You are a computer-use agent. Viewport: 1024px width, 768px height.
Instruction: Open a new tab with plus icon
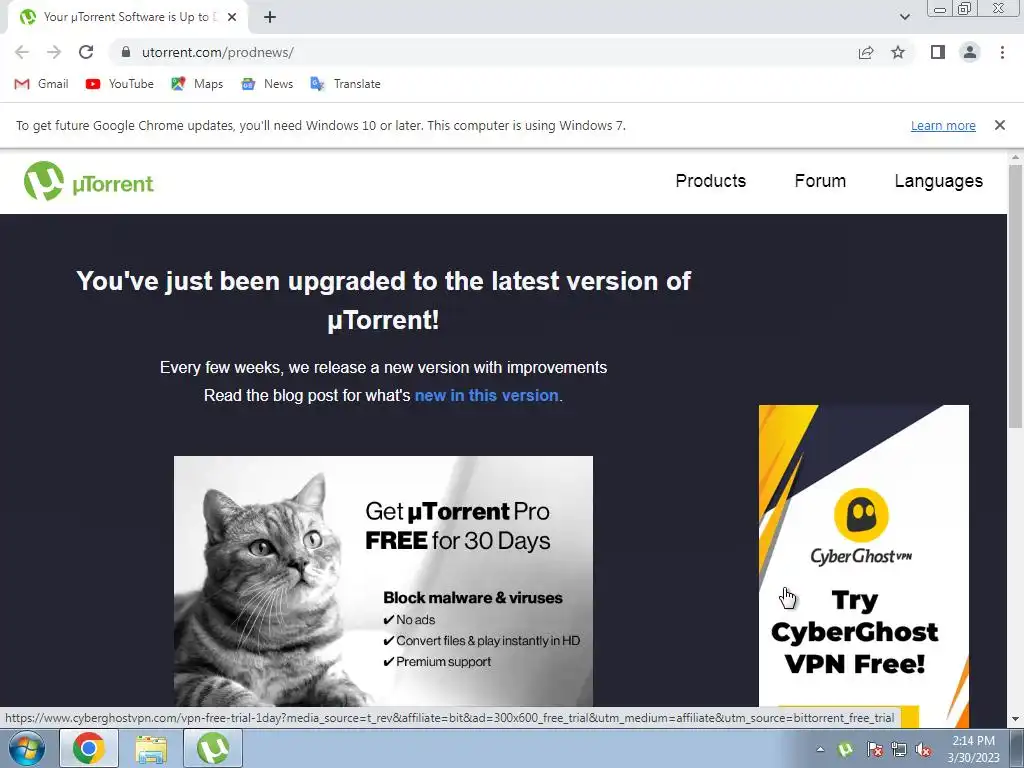tap(270, 18)
